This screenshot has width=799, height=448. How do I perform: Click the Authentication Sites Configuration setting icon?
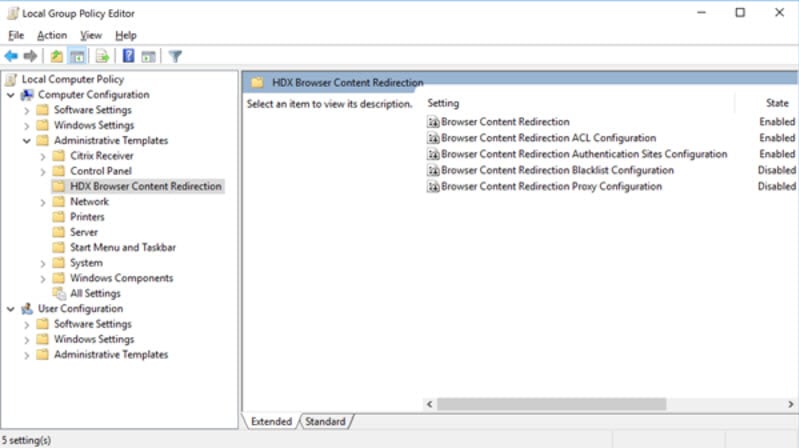coord(433,154)
